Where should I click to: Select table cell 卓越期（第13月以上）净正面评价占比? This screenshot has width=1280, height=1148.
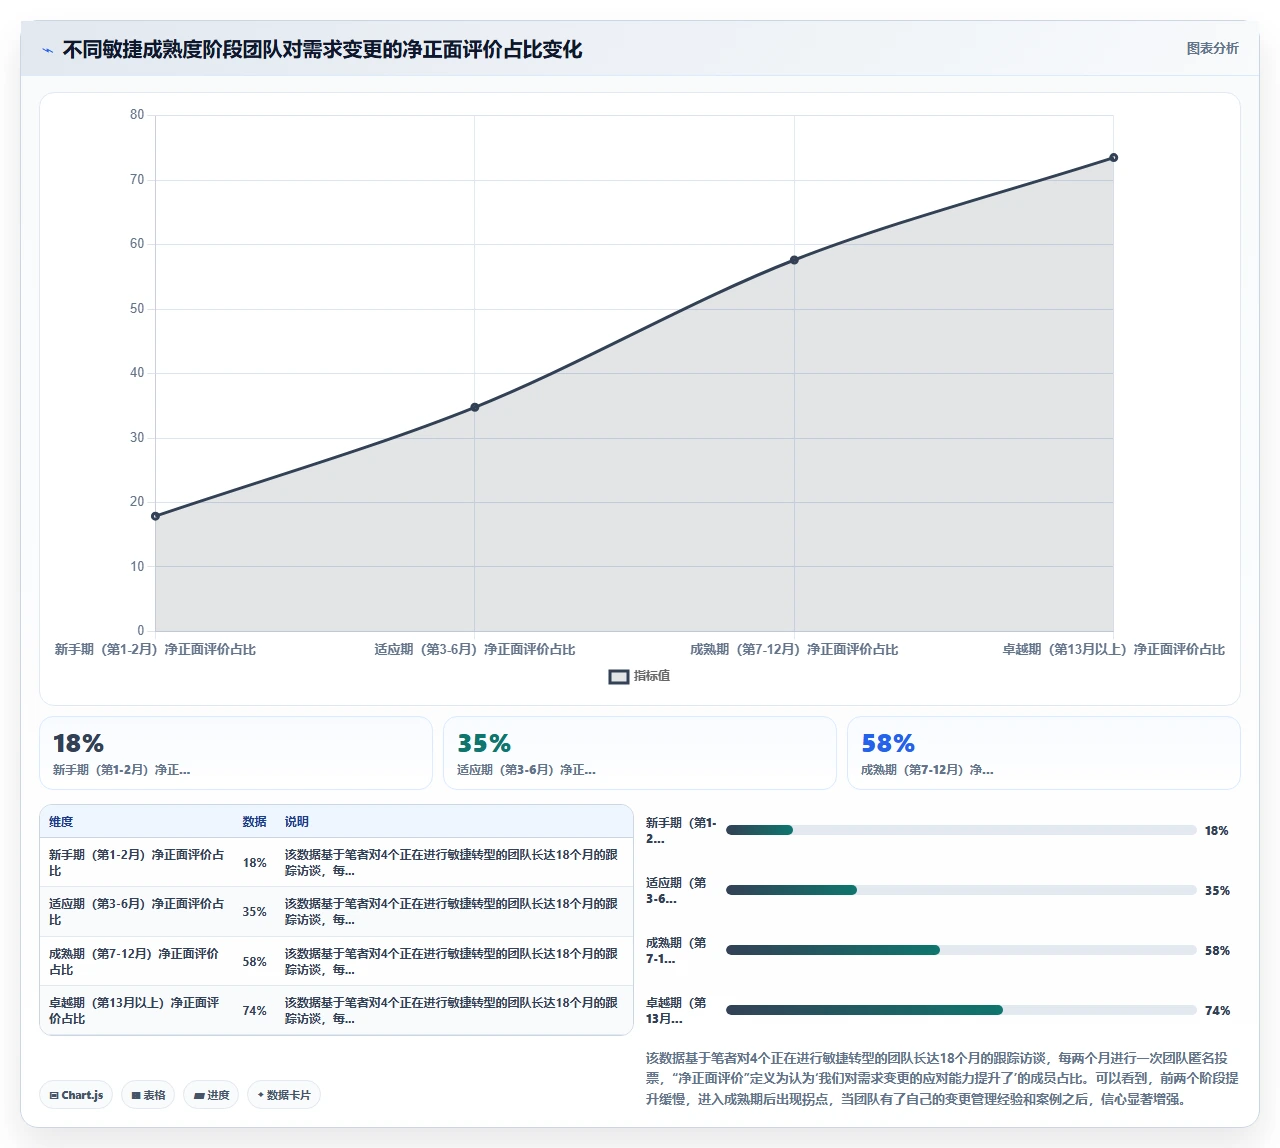[137, 1011]
